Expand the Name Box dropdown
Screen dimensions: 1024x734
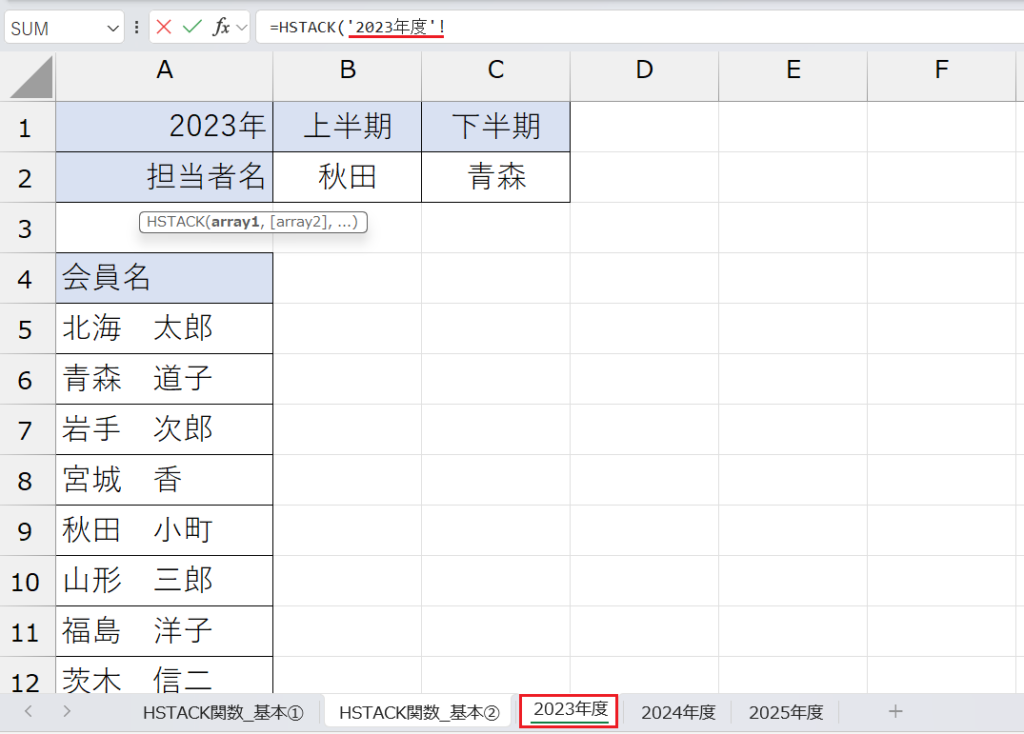[x=113, y=29]
